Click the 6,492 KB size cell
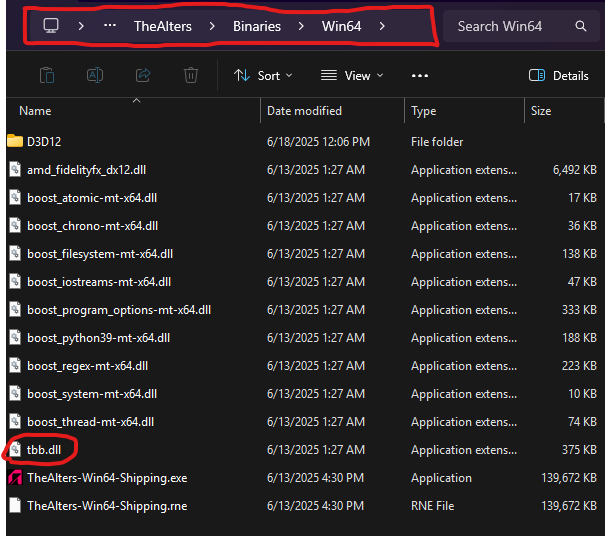The image size is (605, 536). [575, 170]
